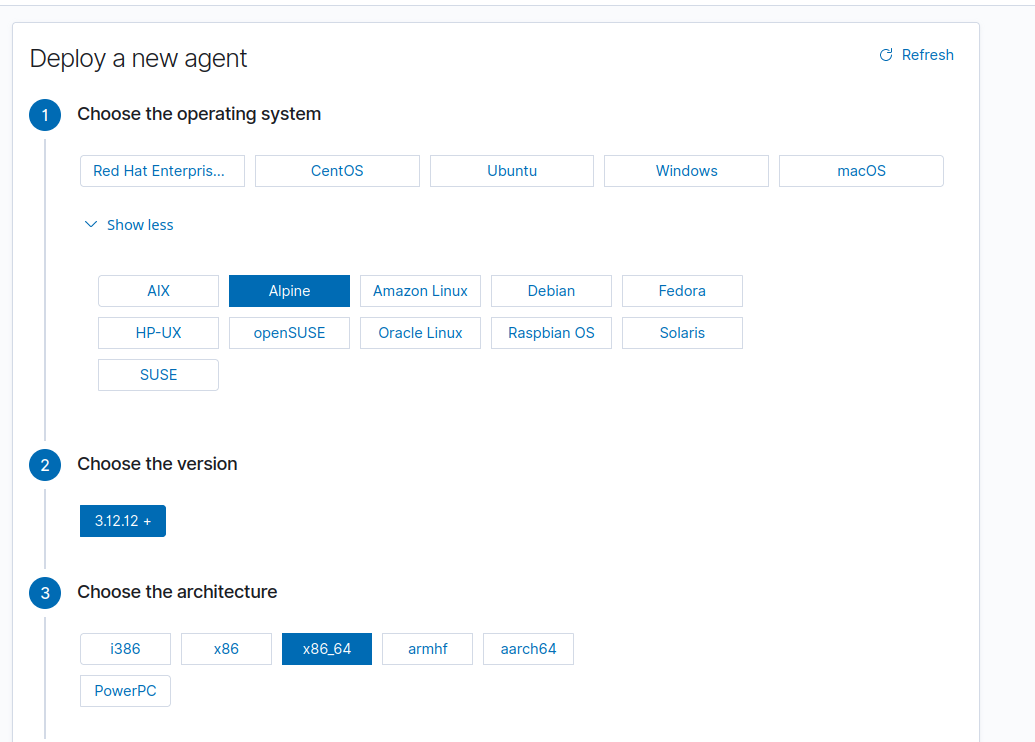Select HP-UX from the list
The image size is (1035, 742).
[158, 332]
